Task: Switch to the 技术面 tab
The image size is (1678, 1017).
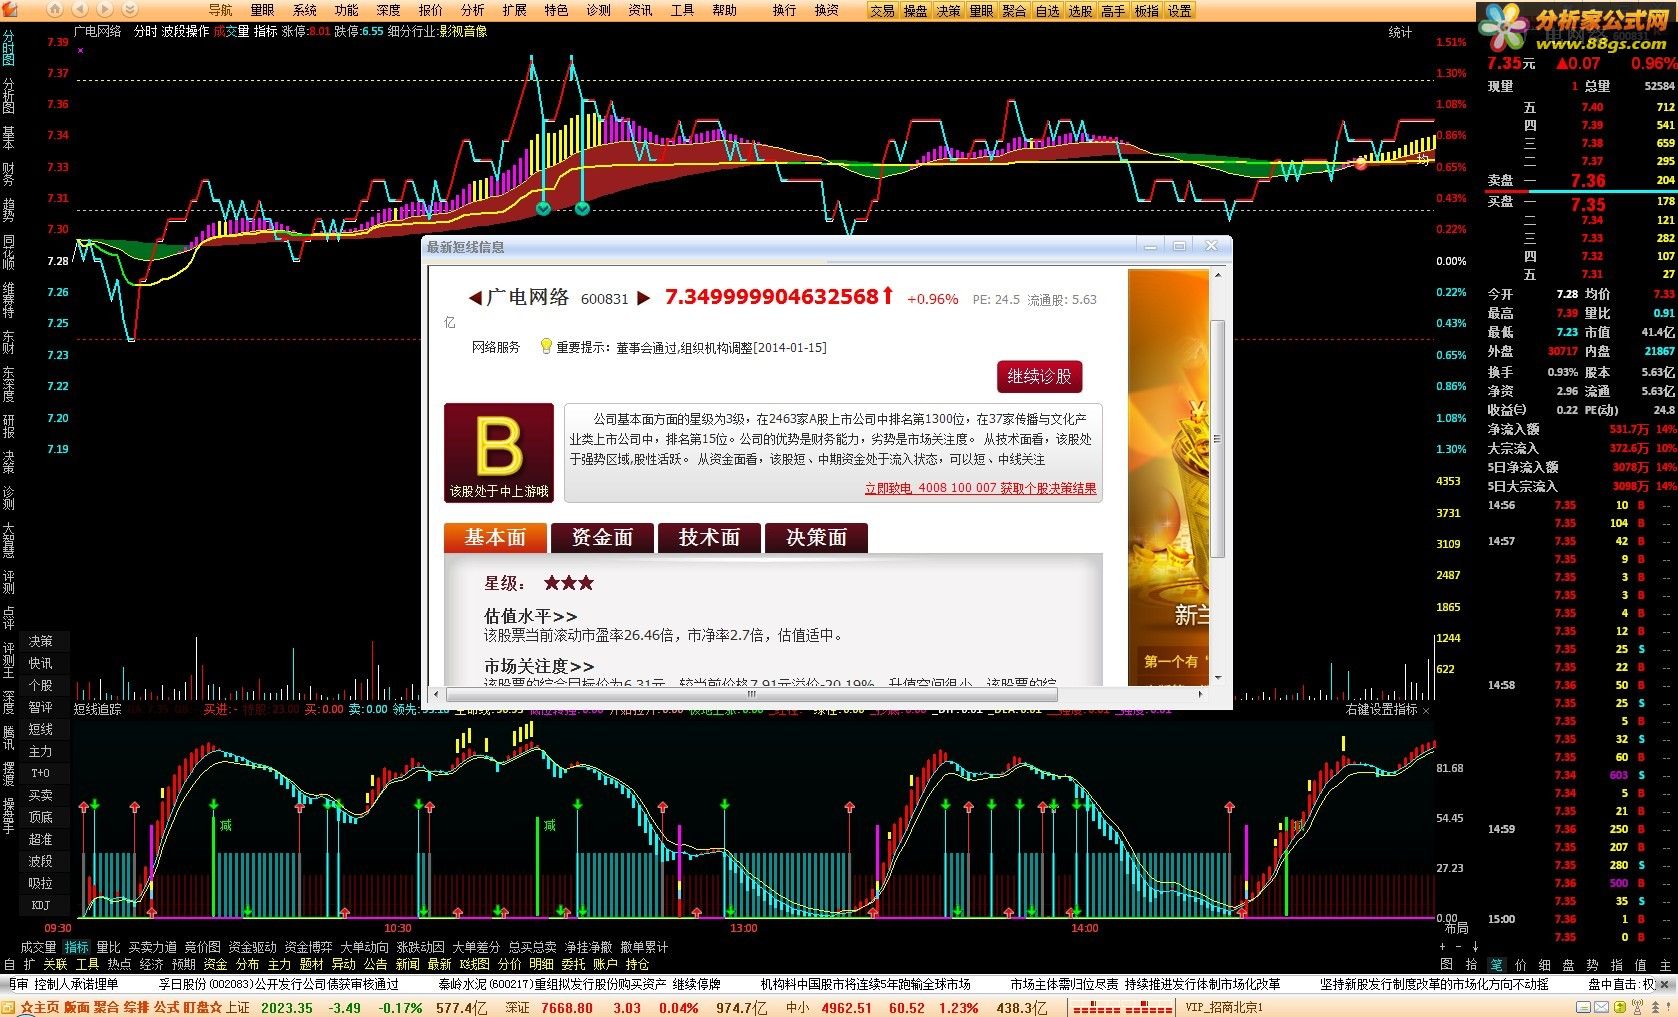Action: (x=709, y=538)
